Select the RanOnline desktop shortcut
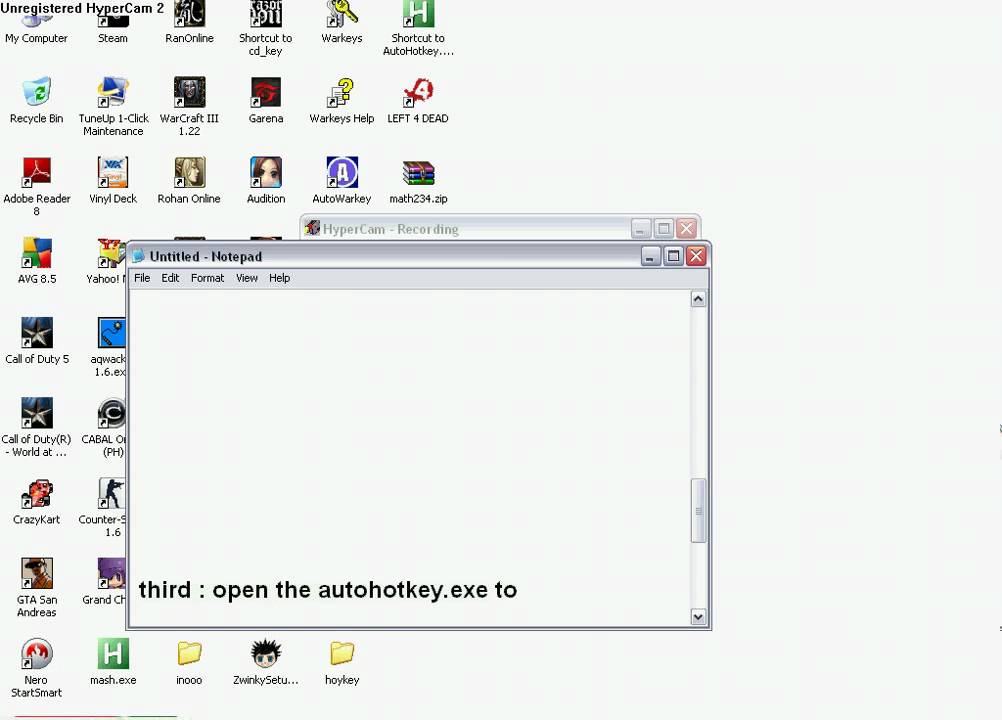The width and height of the screenshot is (1002, 720). click(189, 23)
